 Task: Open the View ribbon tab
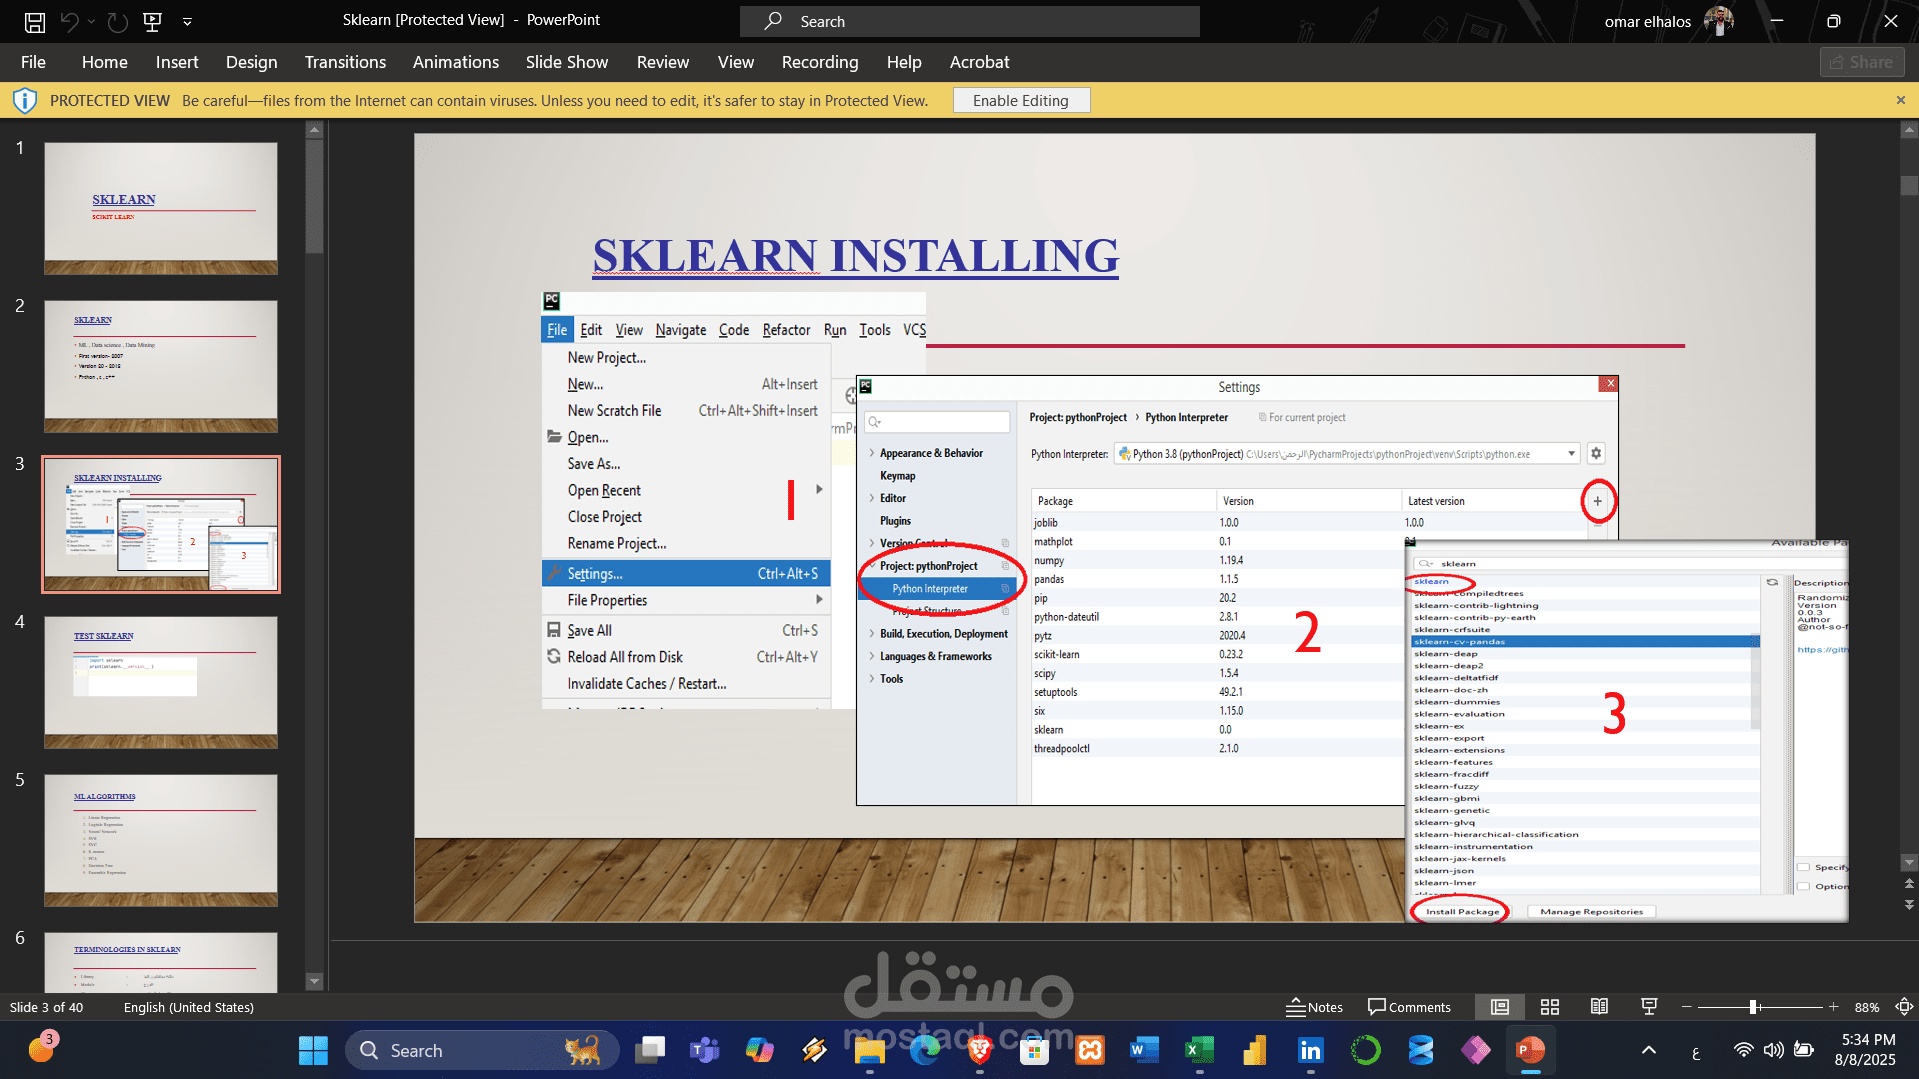pyautogui.click(x=736, y=62)
